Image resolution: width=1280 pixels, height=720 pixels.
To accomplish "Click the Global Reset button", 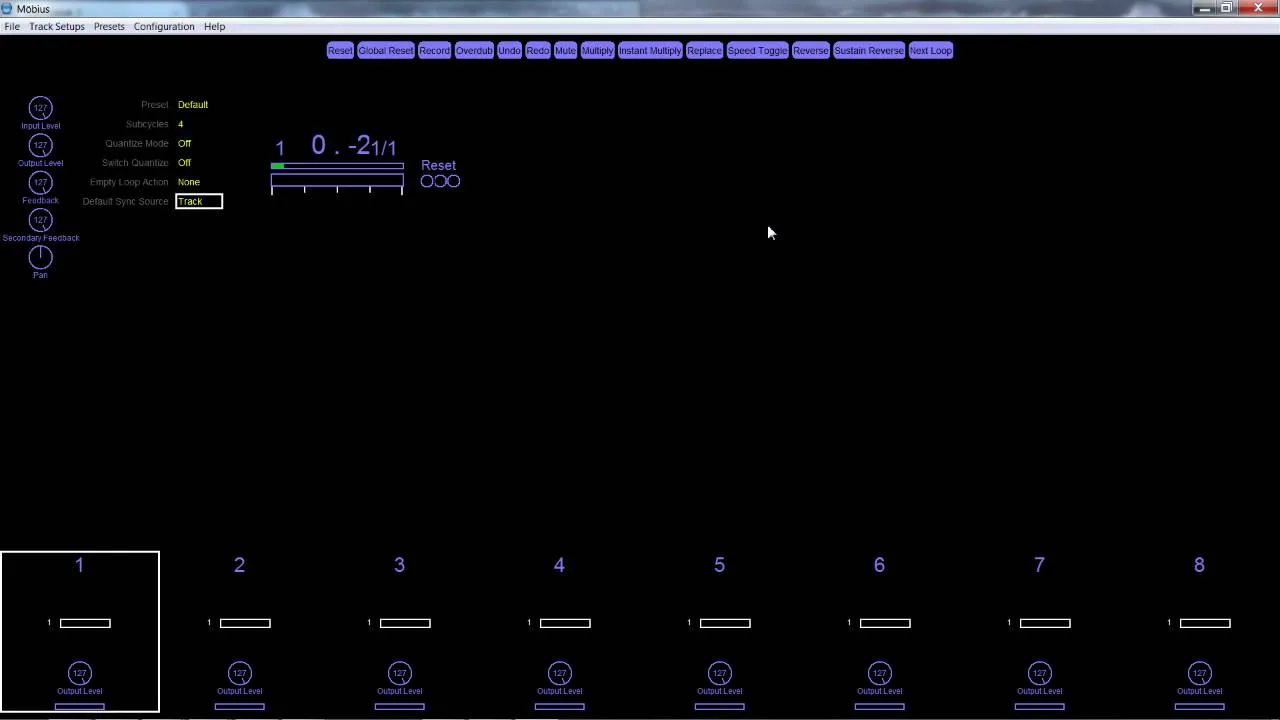I will [385, 50].
